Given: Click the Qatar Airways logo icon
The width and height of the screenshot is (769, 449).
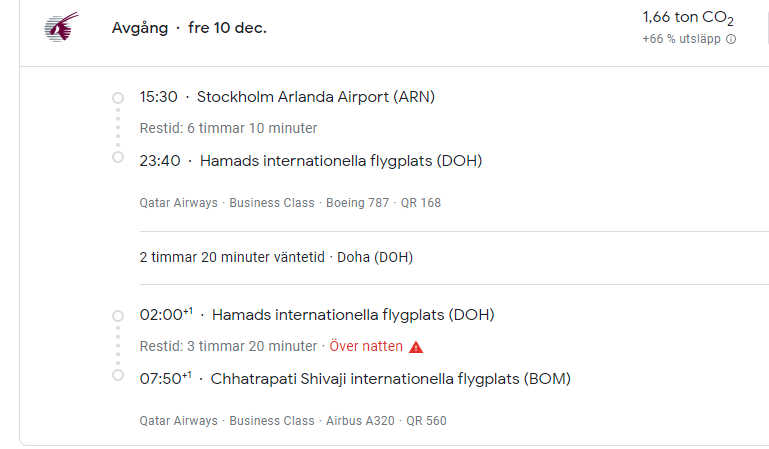Looking at the screenshot, I should [x=61, y=27].
